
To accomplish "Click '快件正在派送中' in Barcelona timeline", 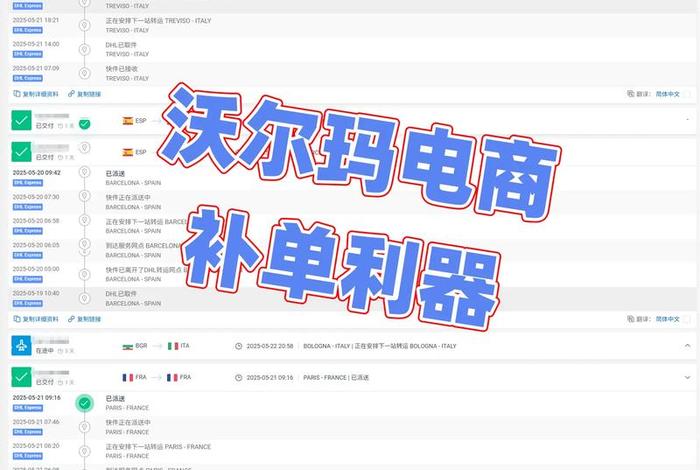I will pyautogui.click(x=128, y=197).
